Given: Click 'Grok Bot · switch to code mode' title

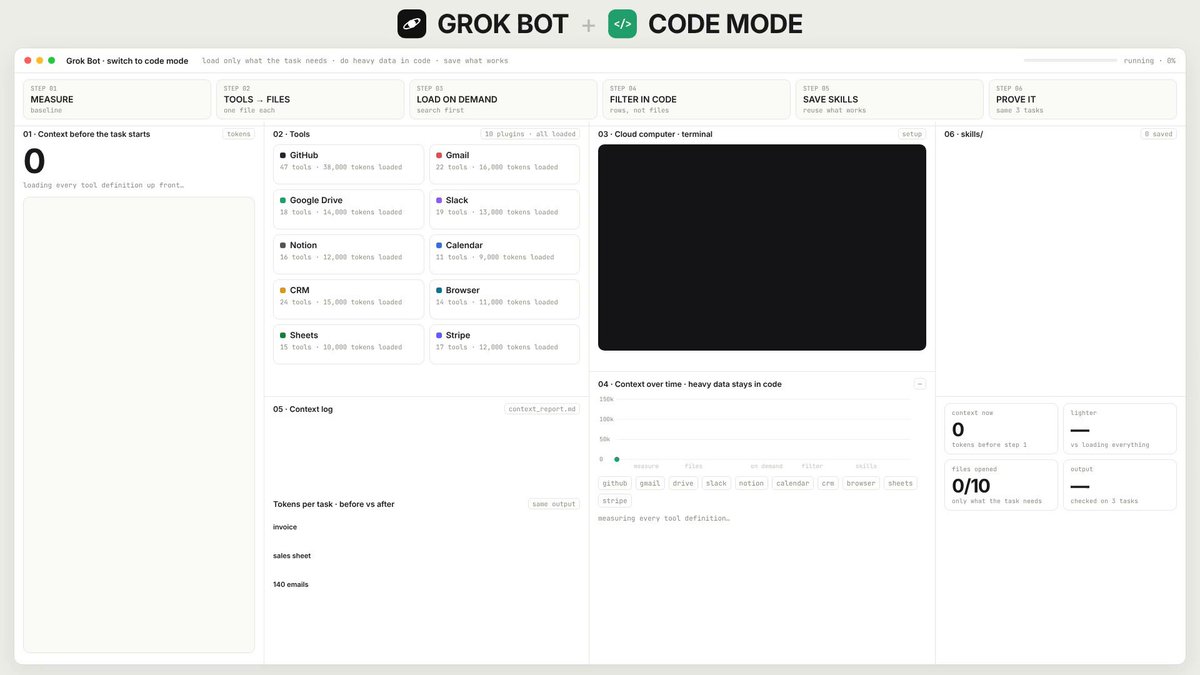Looking at the screenshot, I should click(x=127, y=61).
